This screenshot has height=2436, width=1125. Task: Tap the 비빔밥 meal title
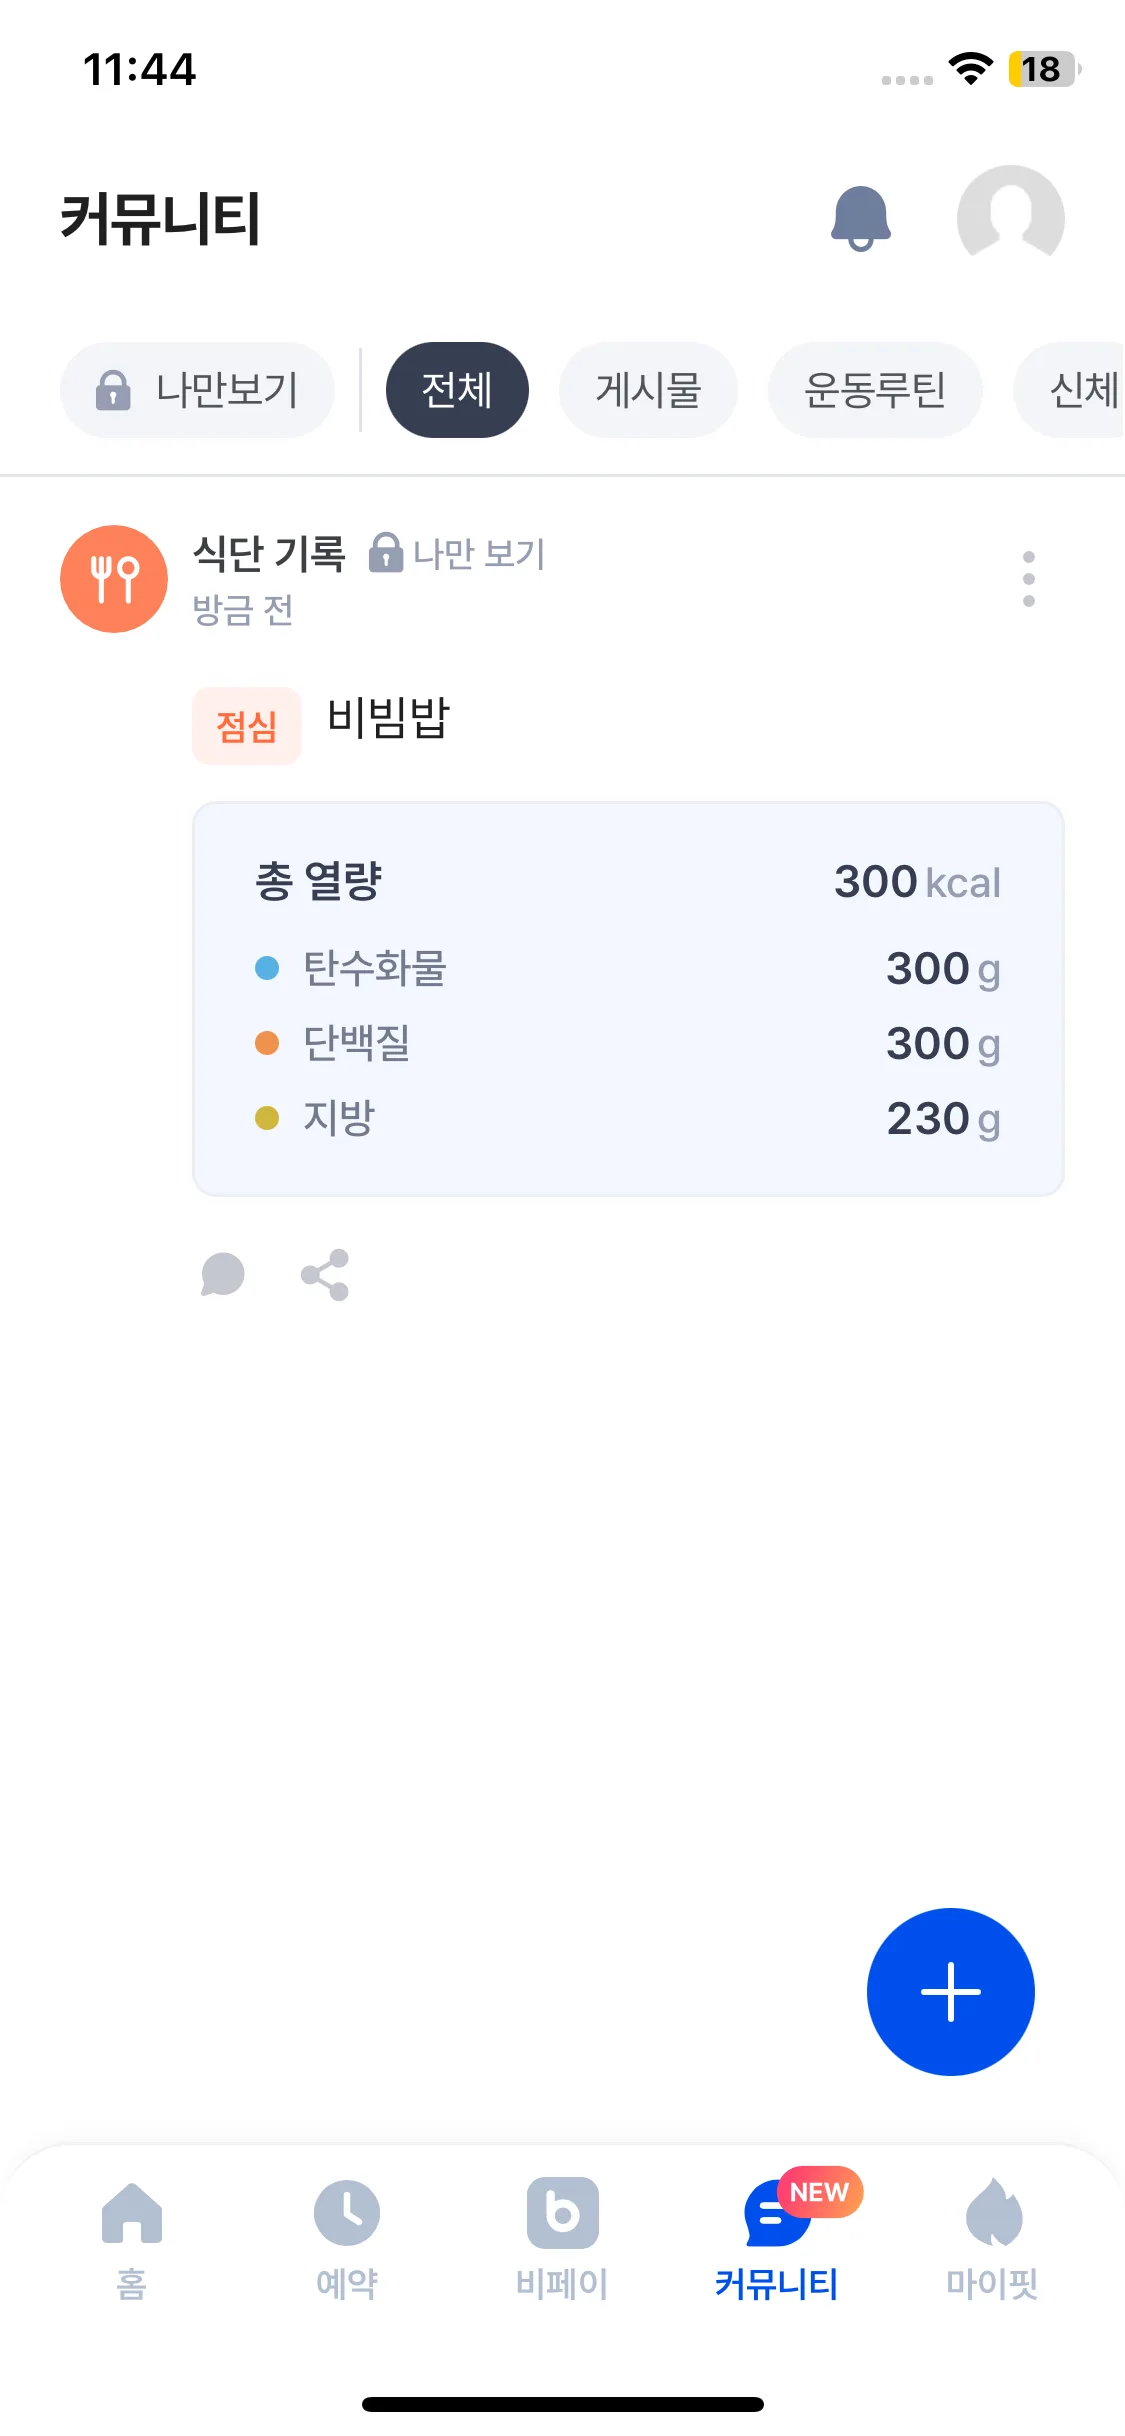click(389, 718)
